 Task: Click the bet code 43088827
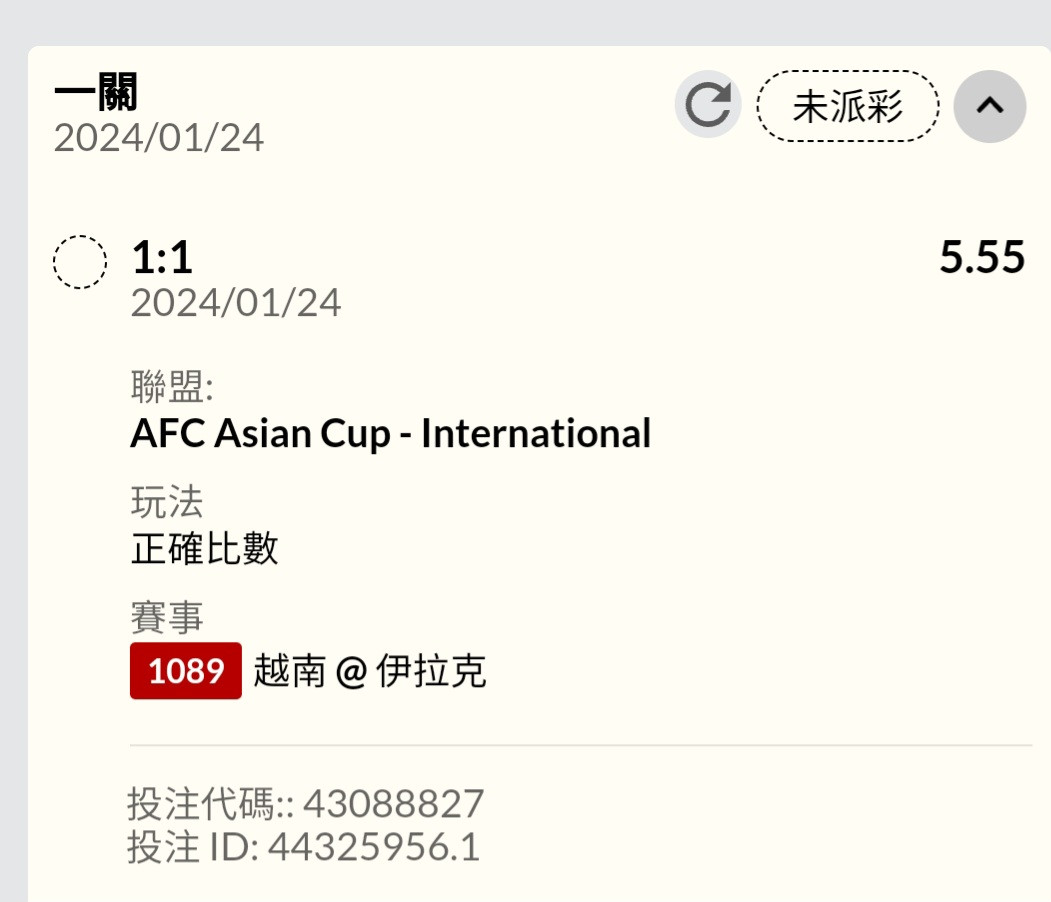pyautogui.click(x=394, y=803)
